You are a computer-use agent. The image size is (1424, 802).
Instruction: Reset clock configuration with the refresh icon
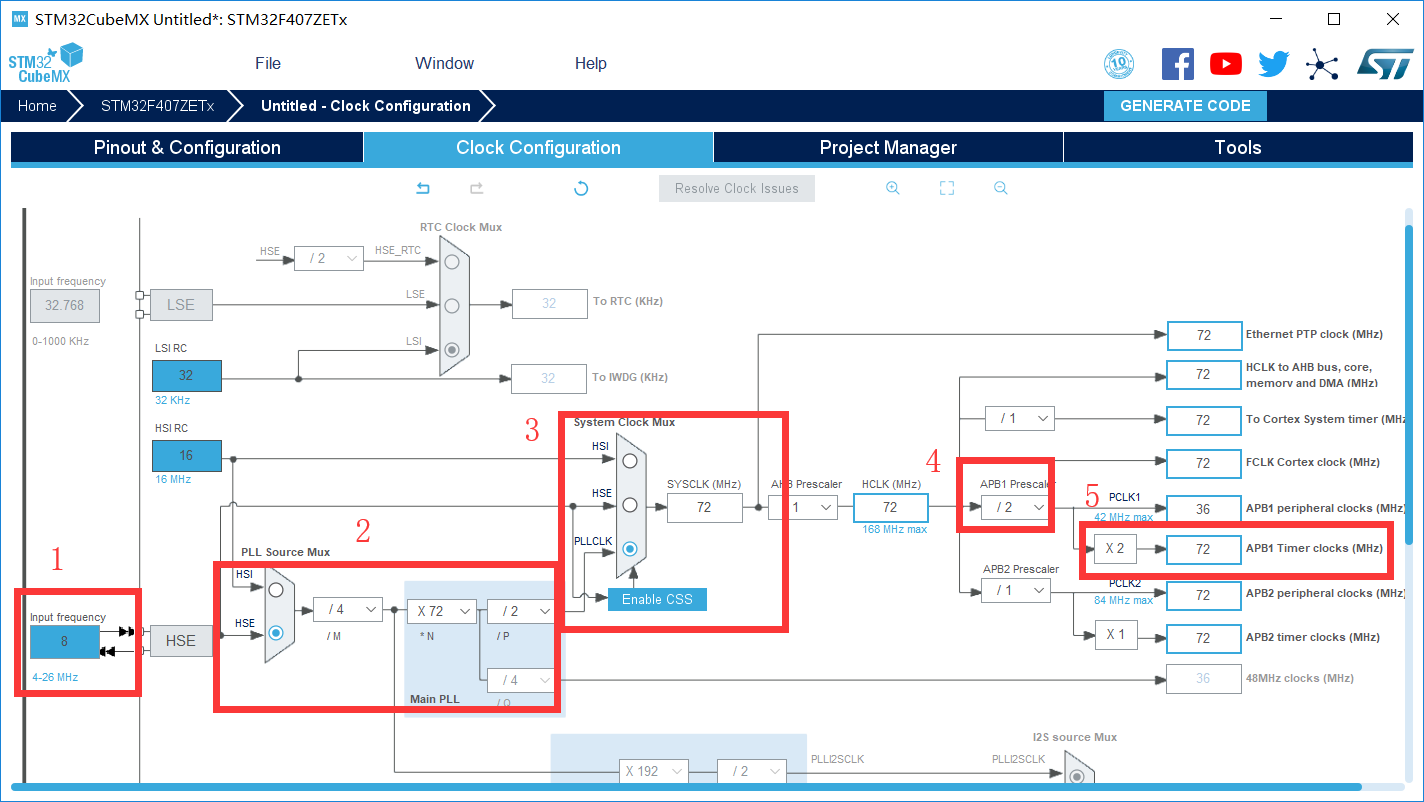click(581, 188)
